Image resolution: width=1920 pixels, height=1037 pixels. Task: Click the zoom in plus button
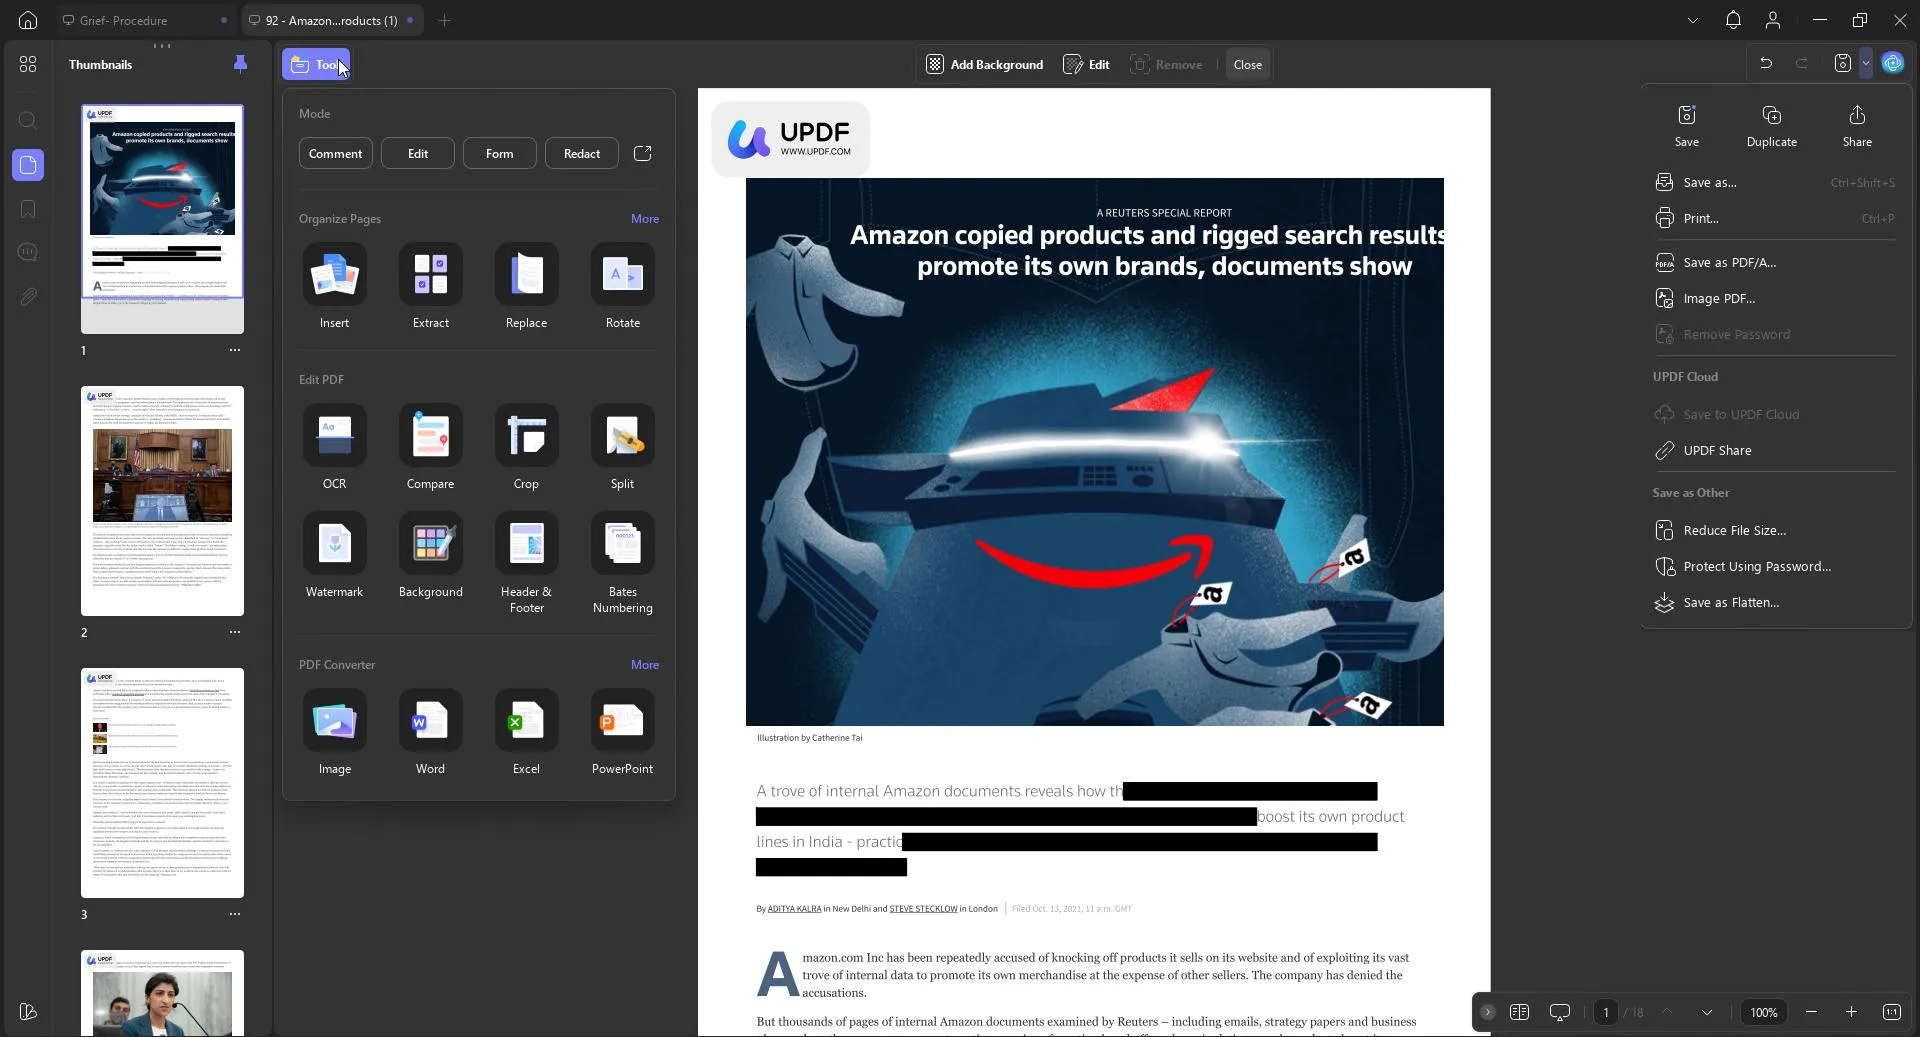click(x=1851, y=1012)
